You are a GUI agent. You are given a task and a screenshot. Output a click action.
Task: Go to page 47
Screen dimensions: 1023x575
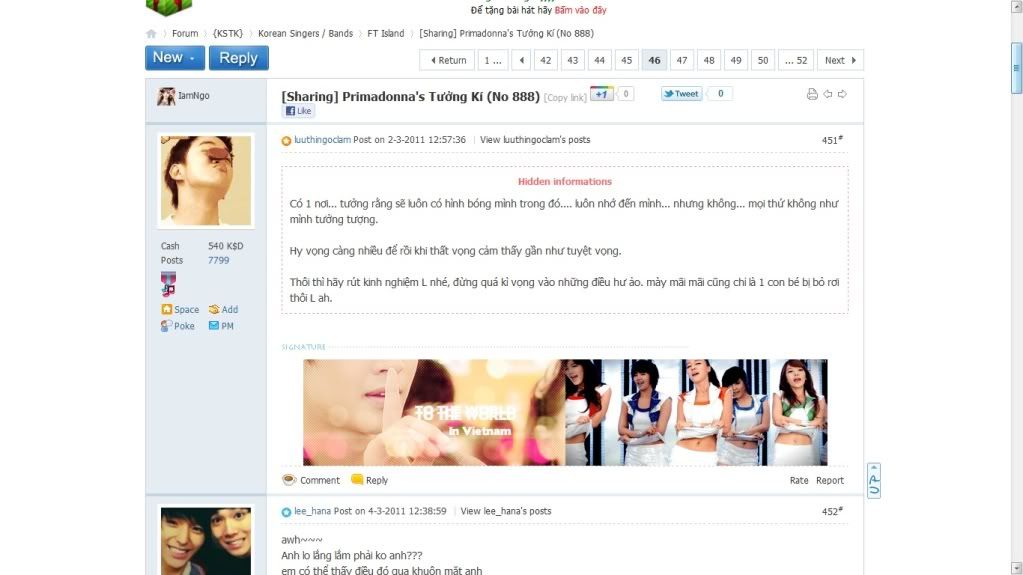pyautogui.click(x=682, y=60)
